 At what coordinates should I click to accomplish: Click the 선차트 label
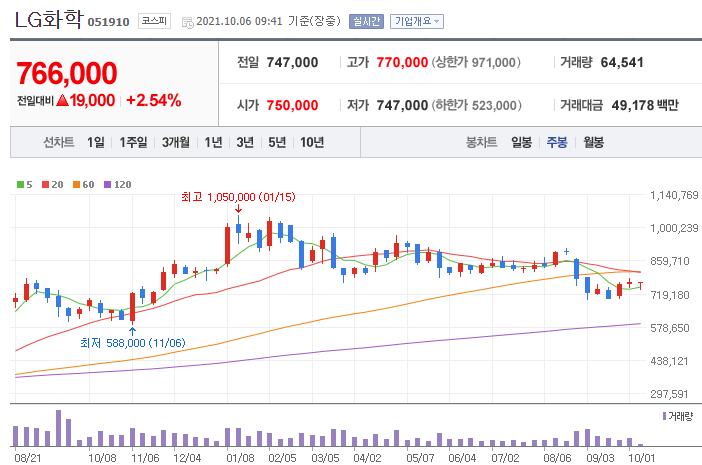[59, 142]
